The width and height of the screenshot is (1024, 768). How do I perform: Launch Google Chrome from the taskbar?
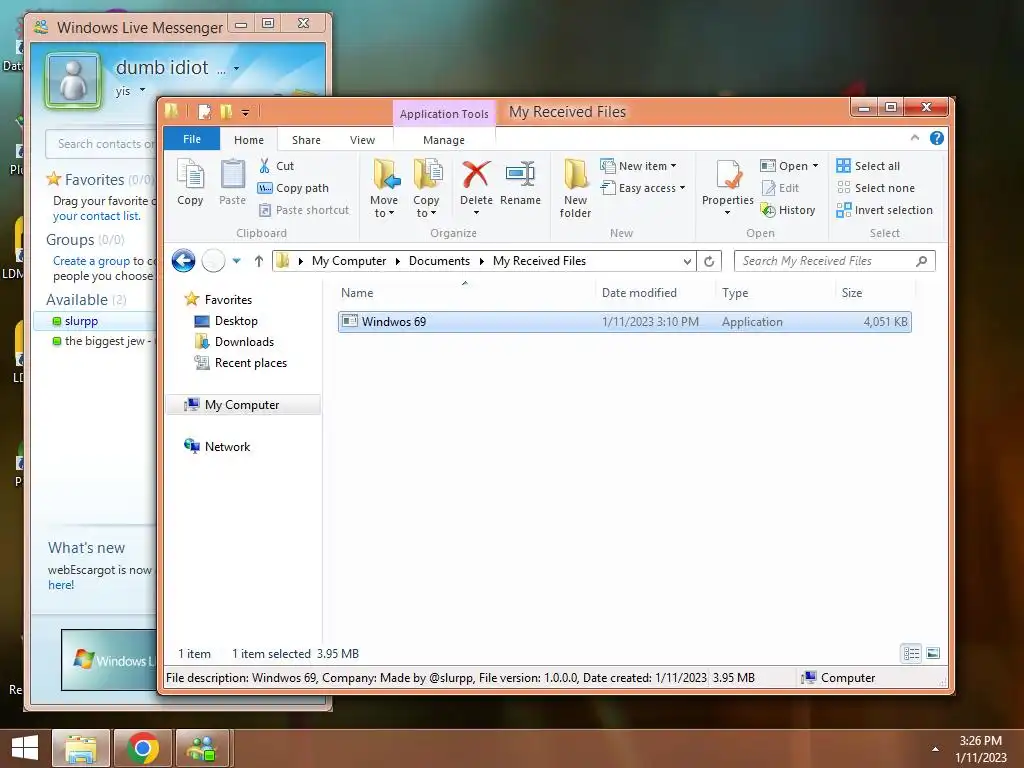pyautogui.click(x=143, y=748)
